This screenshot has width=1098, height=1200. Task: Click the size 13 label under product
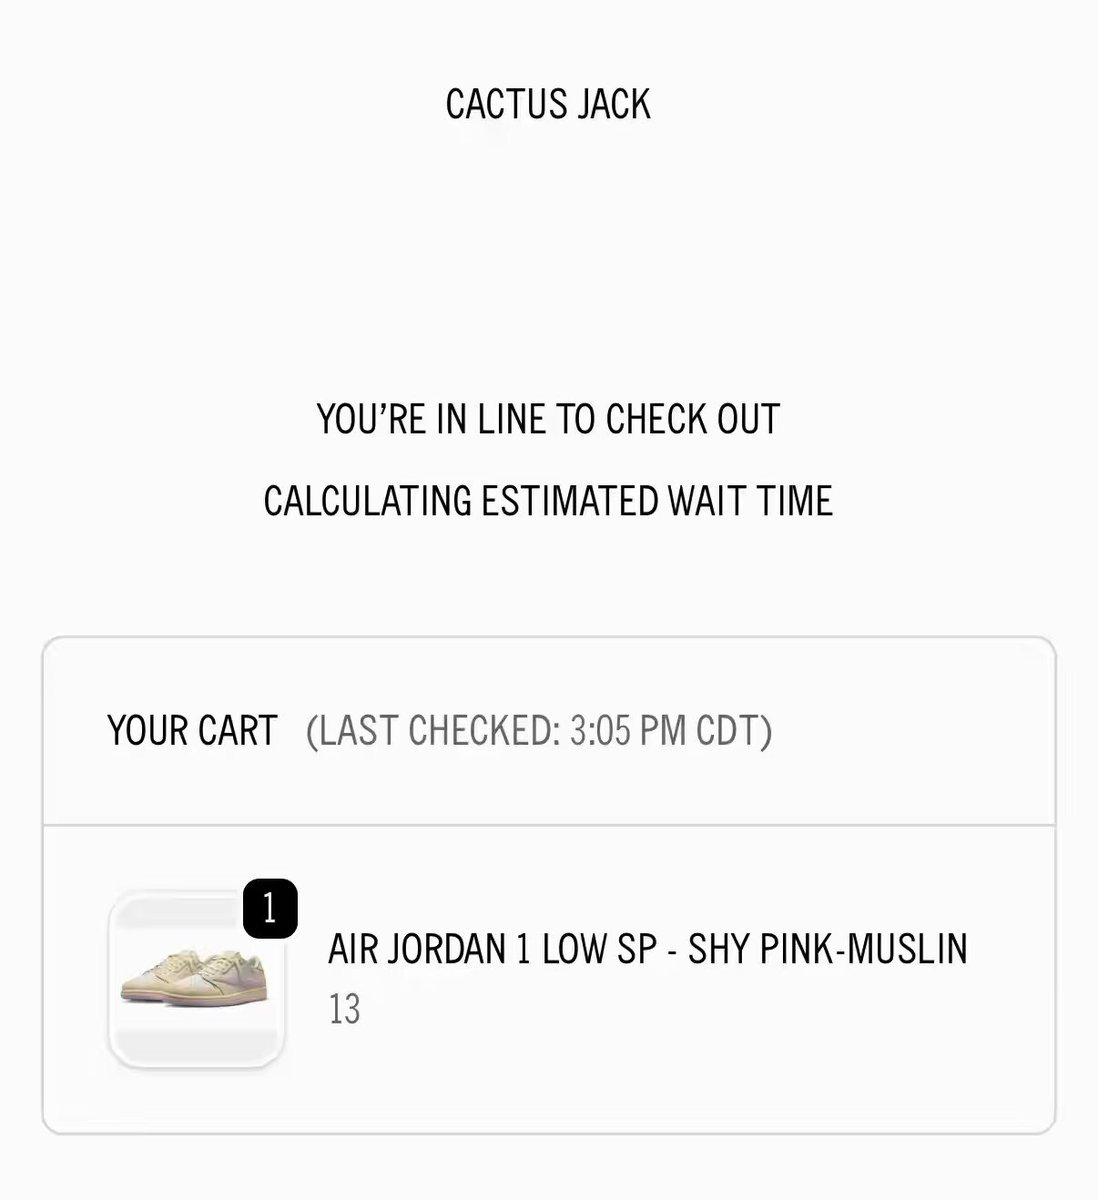point(344,1009)
